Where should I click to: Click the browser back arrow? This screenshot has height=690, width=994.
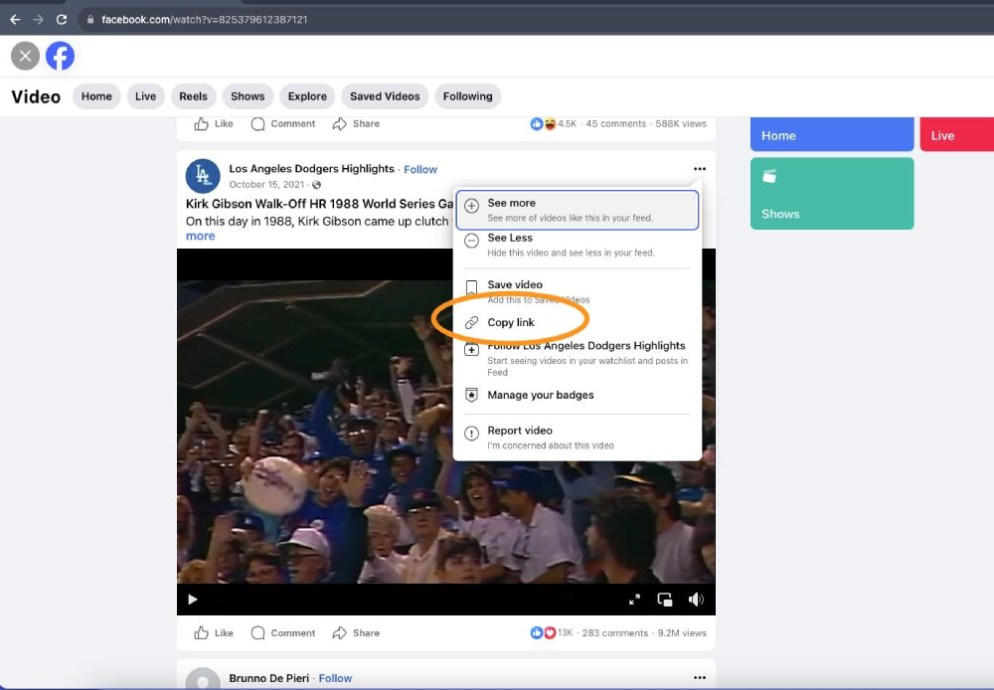coord(13,19)
